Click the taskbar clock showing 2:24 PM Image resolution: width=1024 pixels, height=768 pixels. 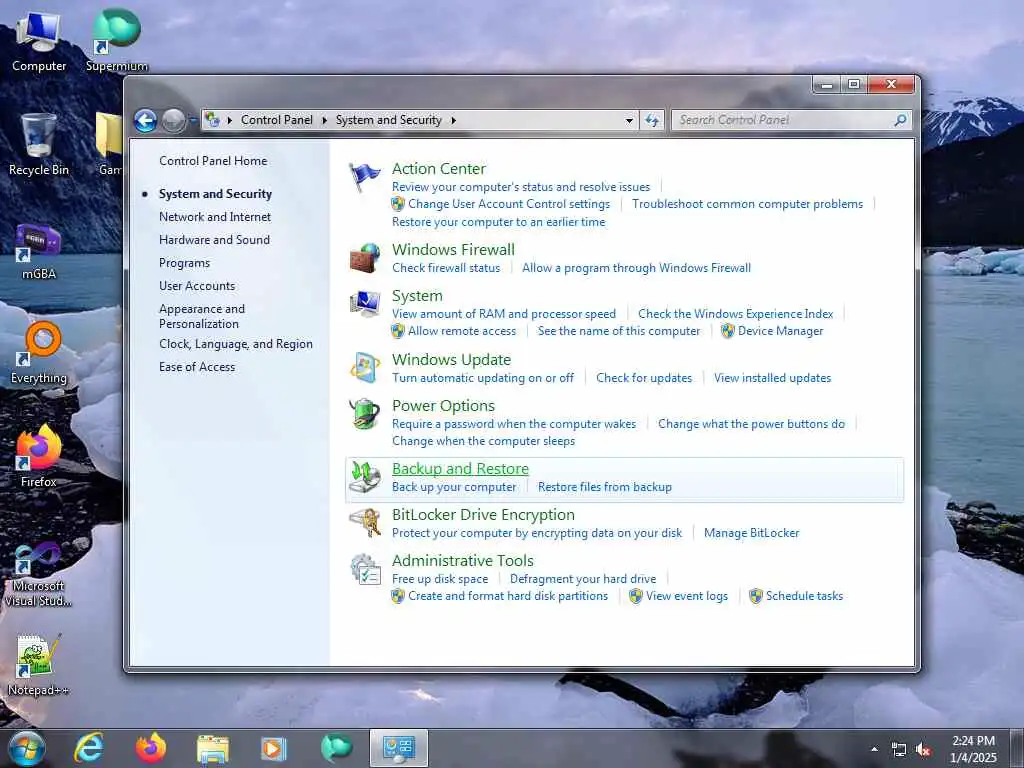coord(973,749)
